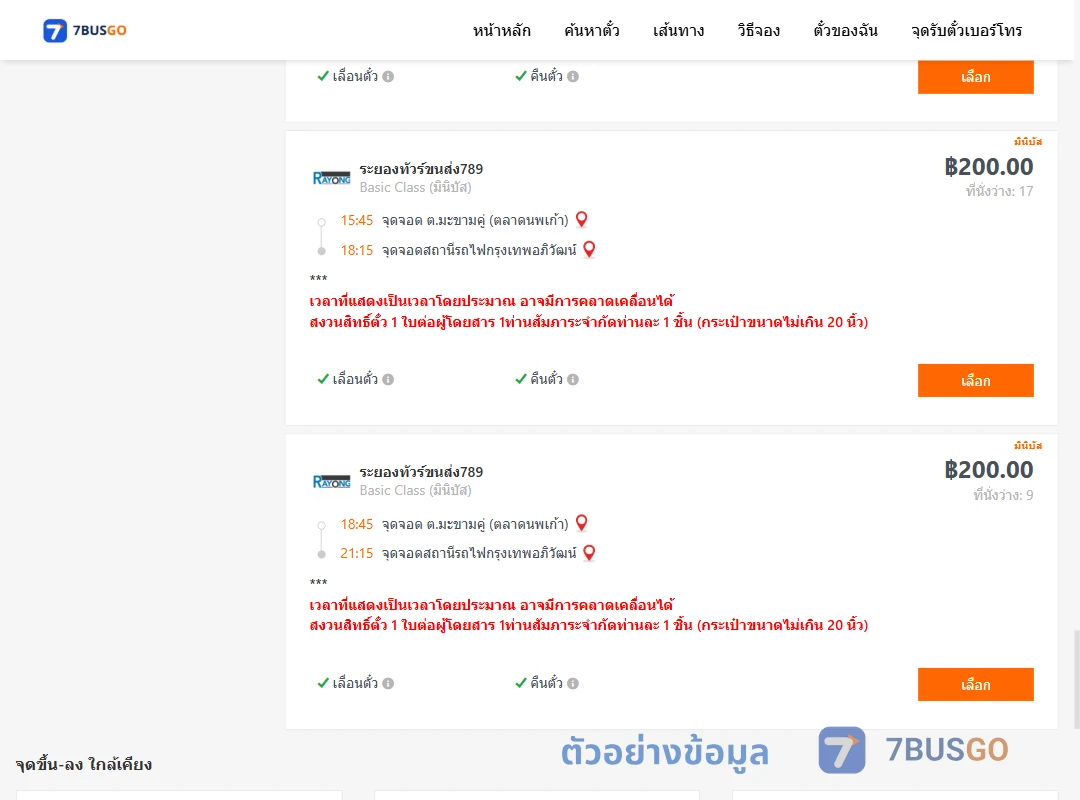Open วิธีจอง menu item
Screen dimensions: 1080x800
click(x=758, y=30)
